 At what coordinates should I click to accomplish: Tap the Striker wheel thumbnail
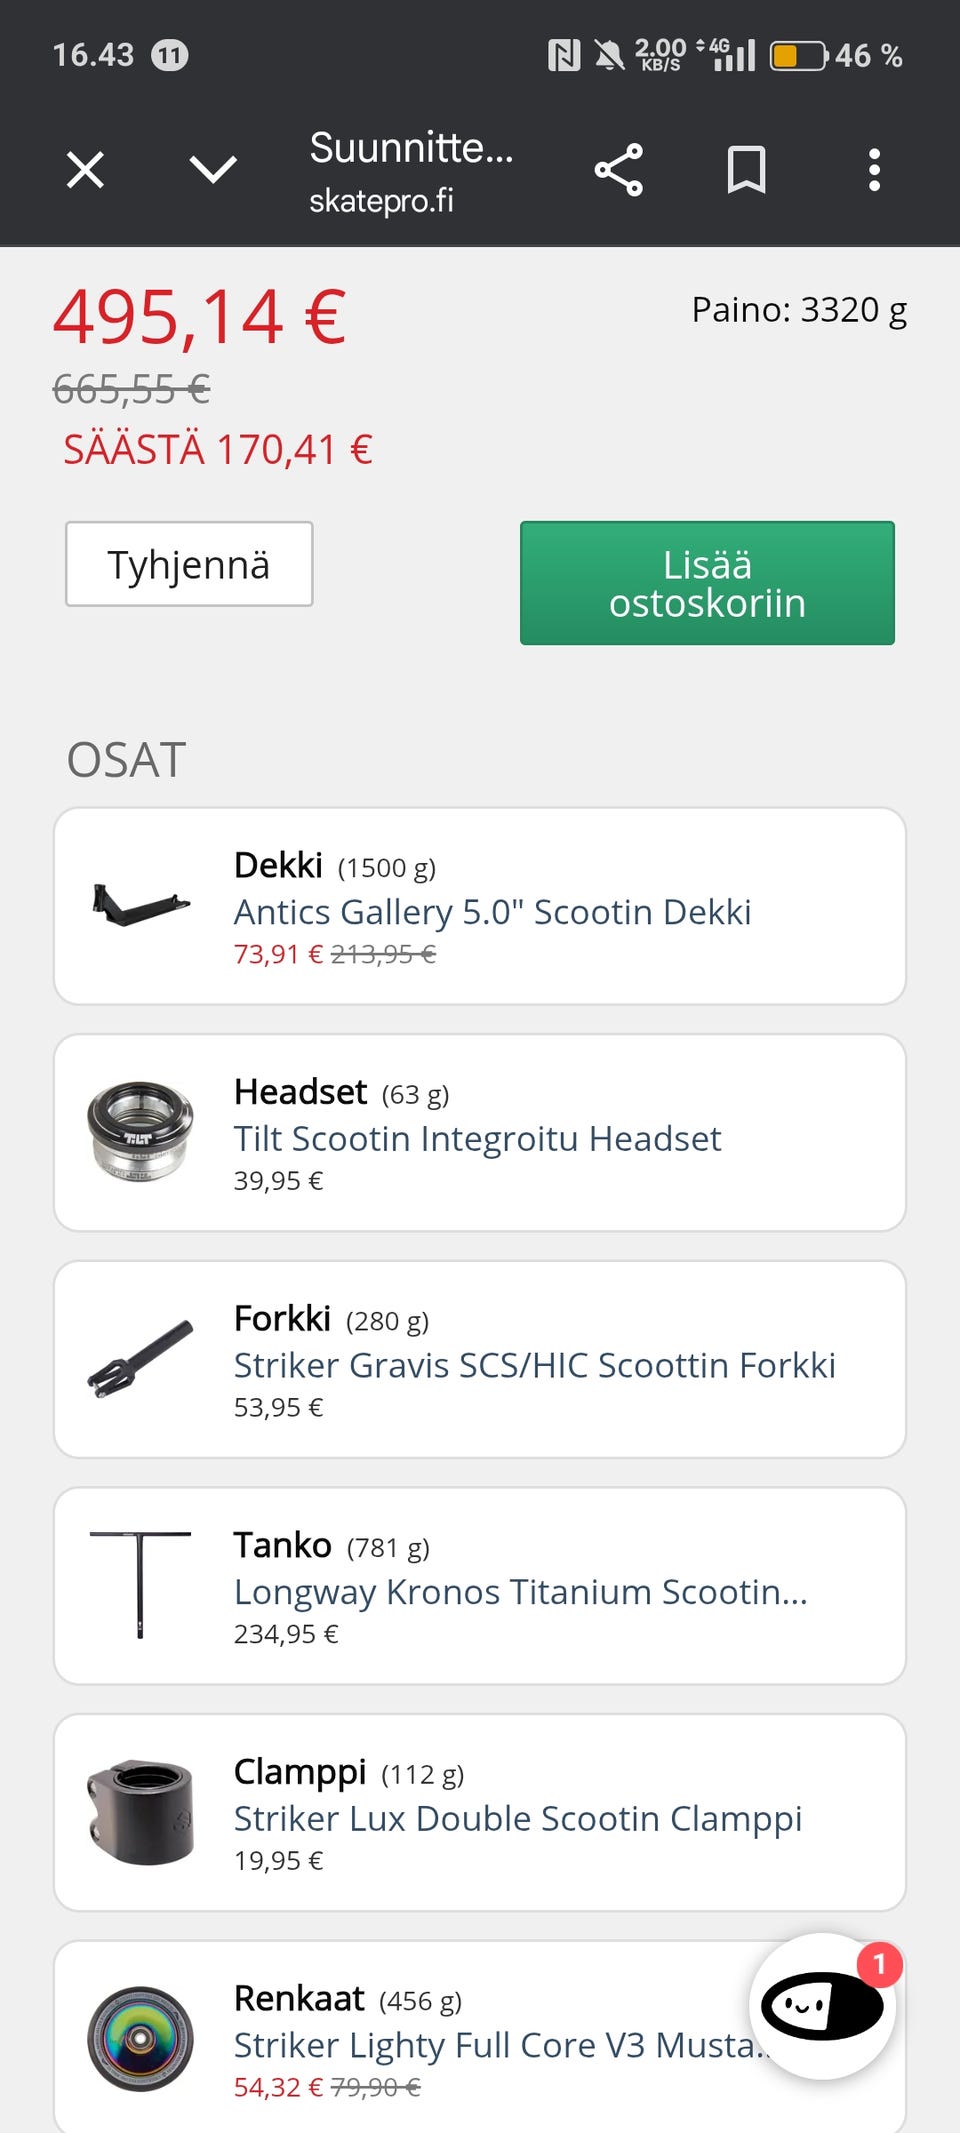pyautogui.click(x=140, y=2039)
